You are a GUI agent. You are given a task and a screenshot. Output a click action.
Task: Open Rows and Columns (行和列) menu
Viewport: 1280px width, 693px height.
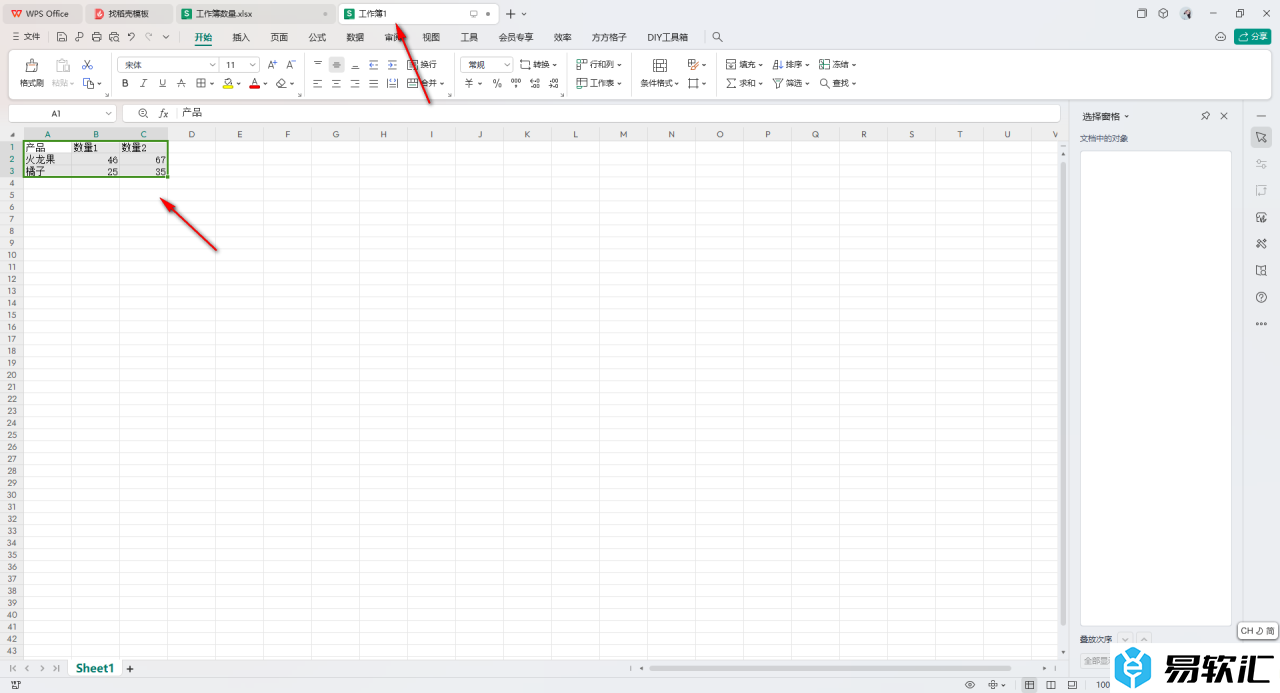(599, 64)
